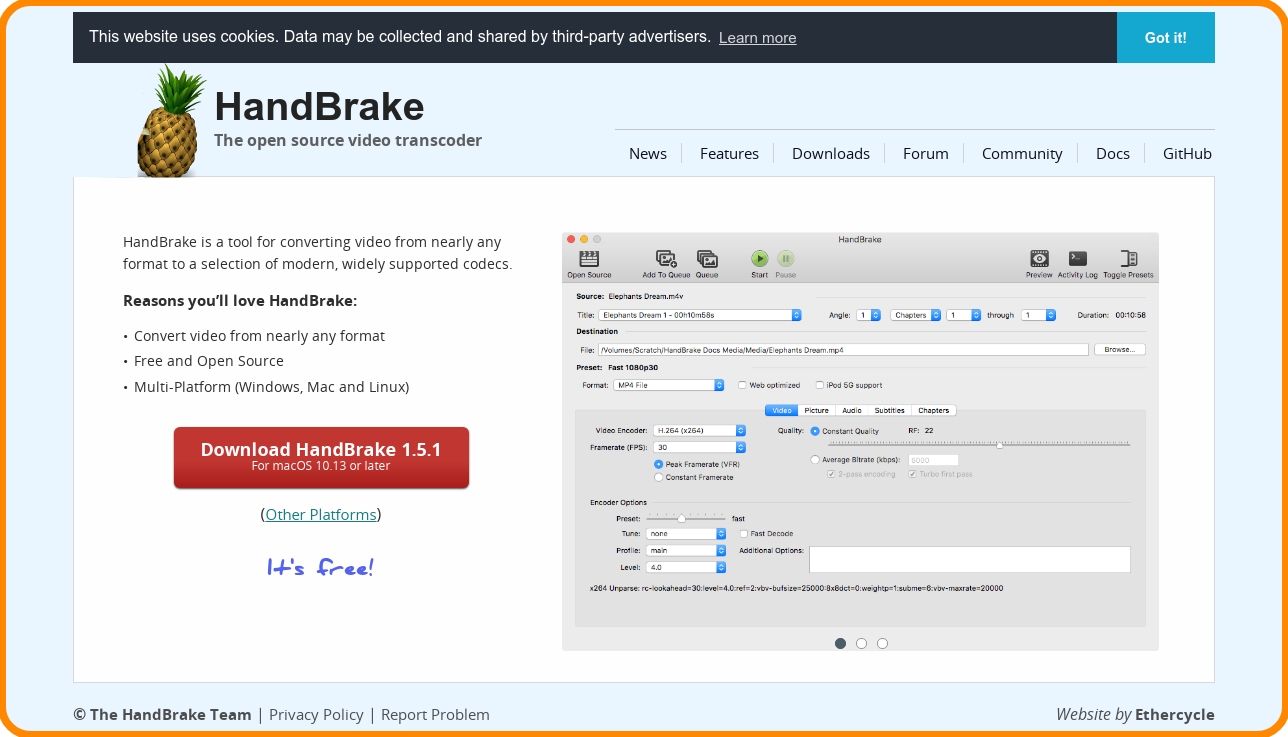Click the Additional Options text box
This screenshot has width=1288, height=737.
pos(970,559)
